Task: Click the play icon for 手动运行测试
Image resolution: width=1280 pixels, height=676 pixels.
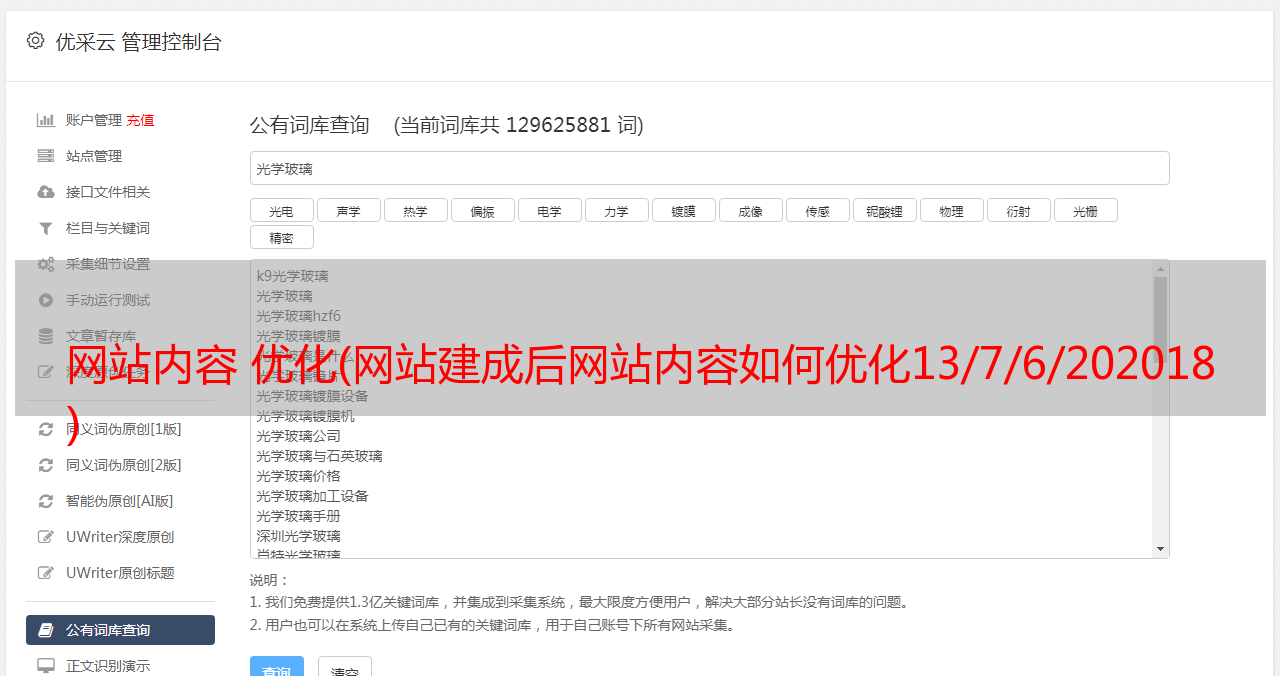Action: pos(46,300)
